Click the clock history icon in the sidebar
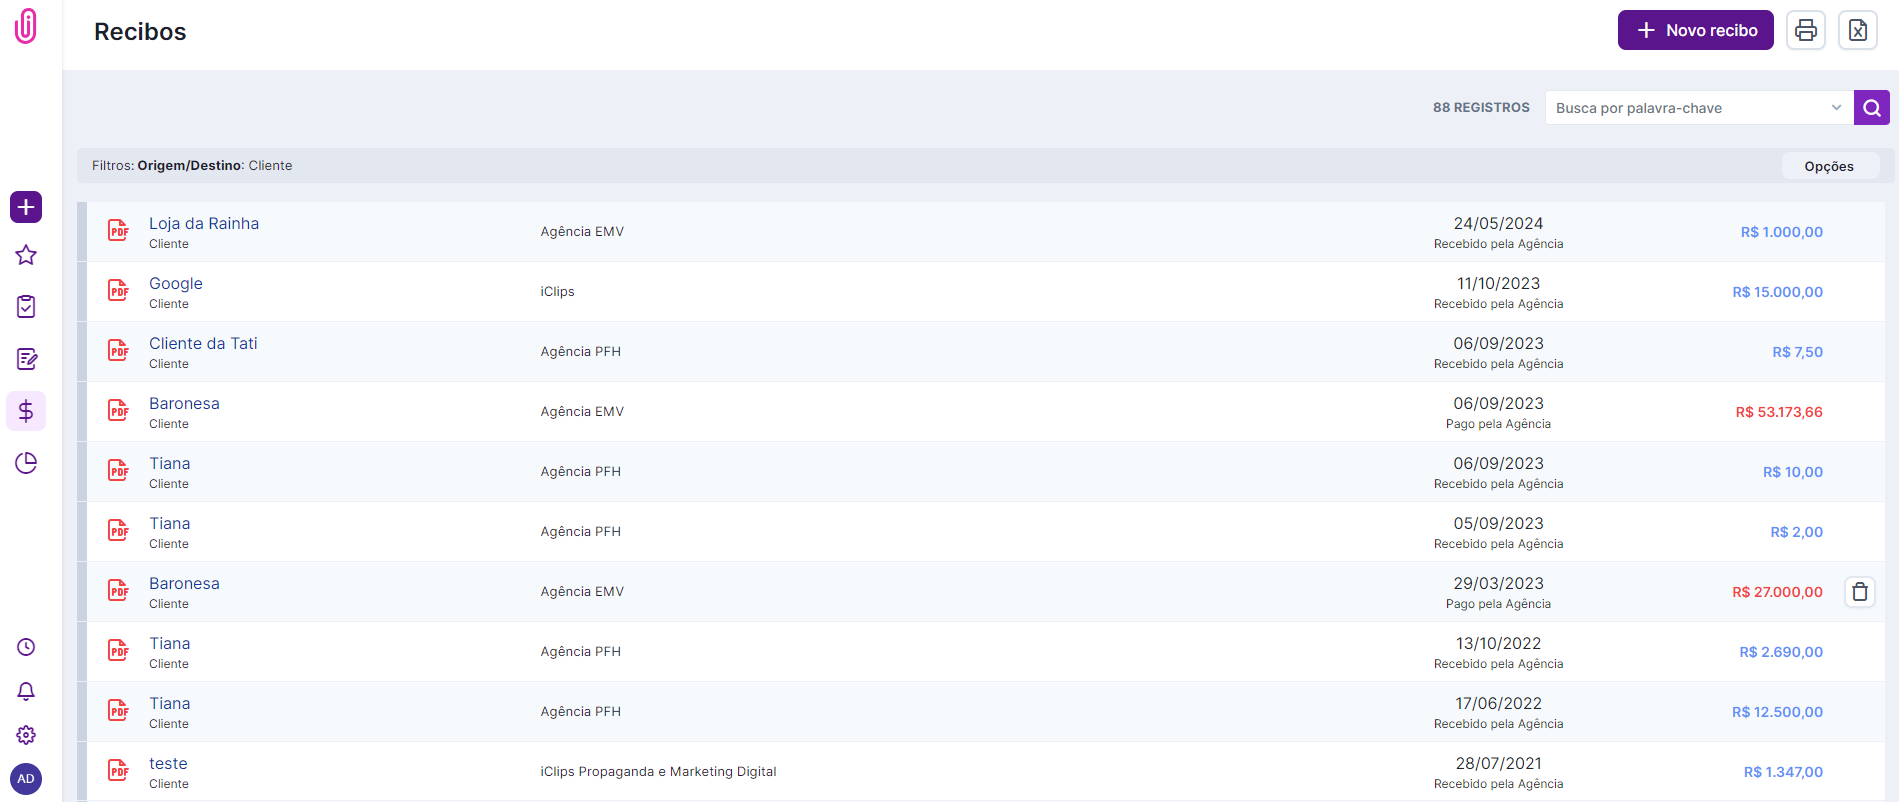1899x802 pixels. [26, 647]
